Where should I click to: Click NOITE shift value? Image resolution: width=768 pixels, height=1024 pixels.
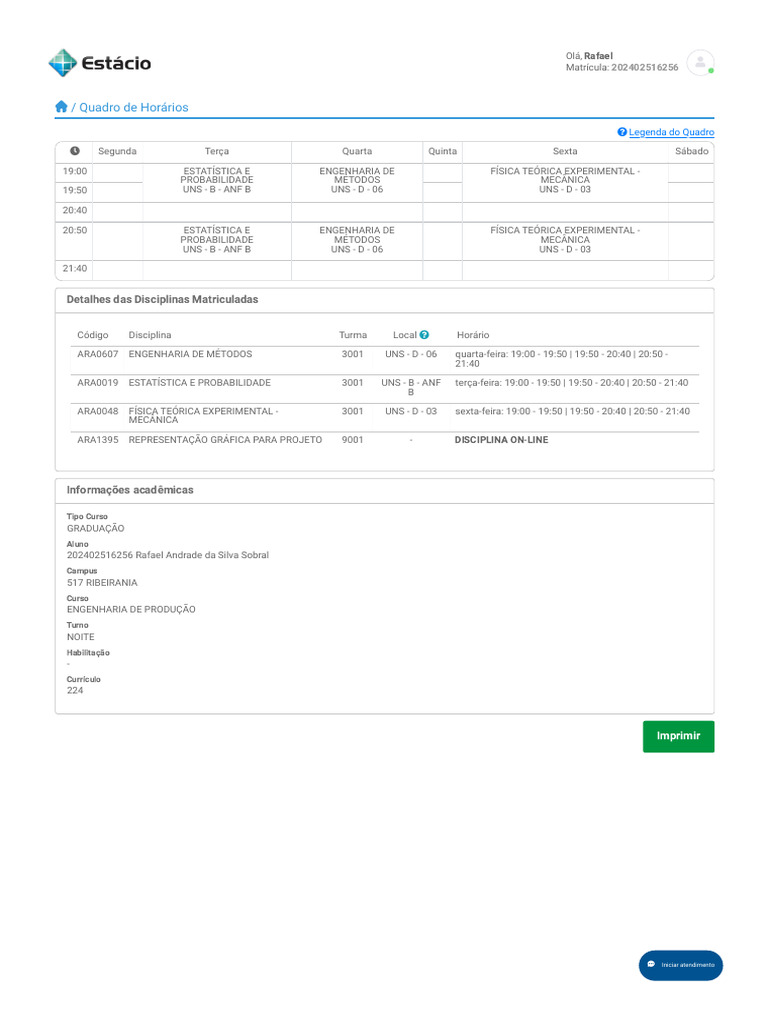(x=80, y=637)
